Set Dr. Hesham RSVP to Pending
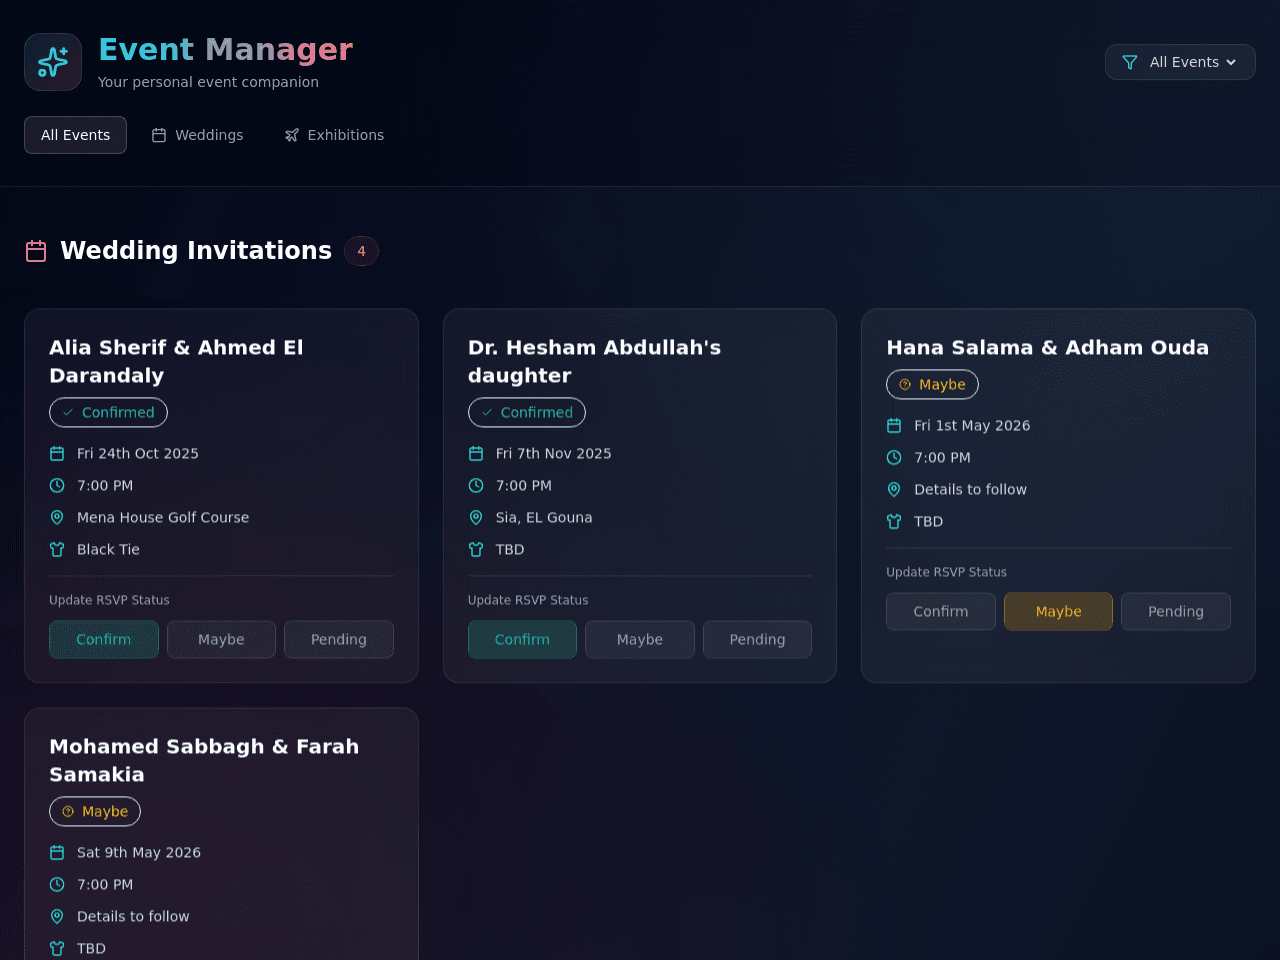The image size is (1280, 960). click(x=757, y=639)
